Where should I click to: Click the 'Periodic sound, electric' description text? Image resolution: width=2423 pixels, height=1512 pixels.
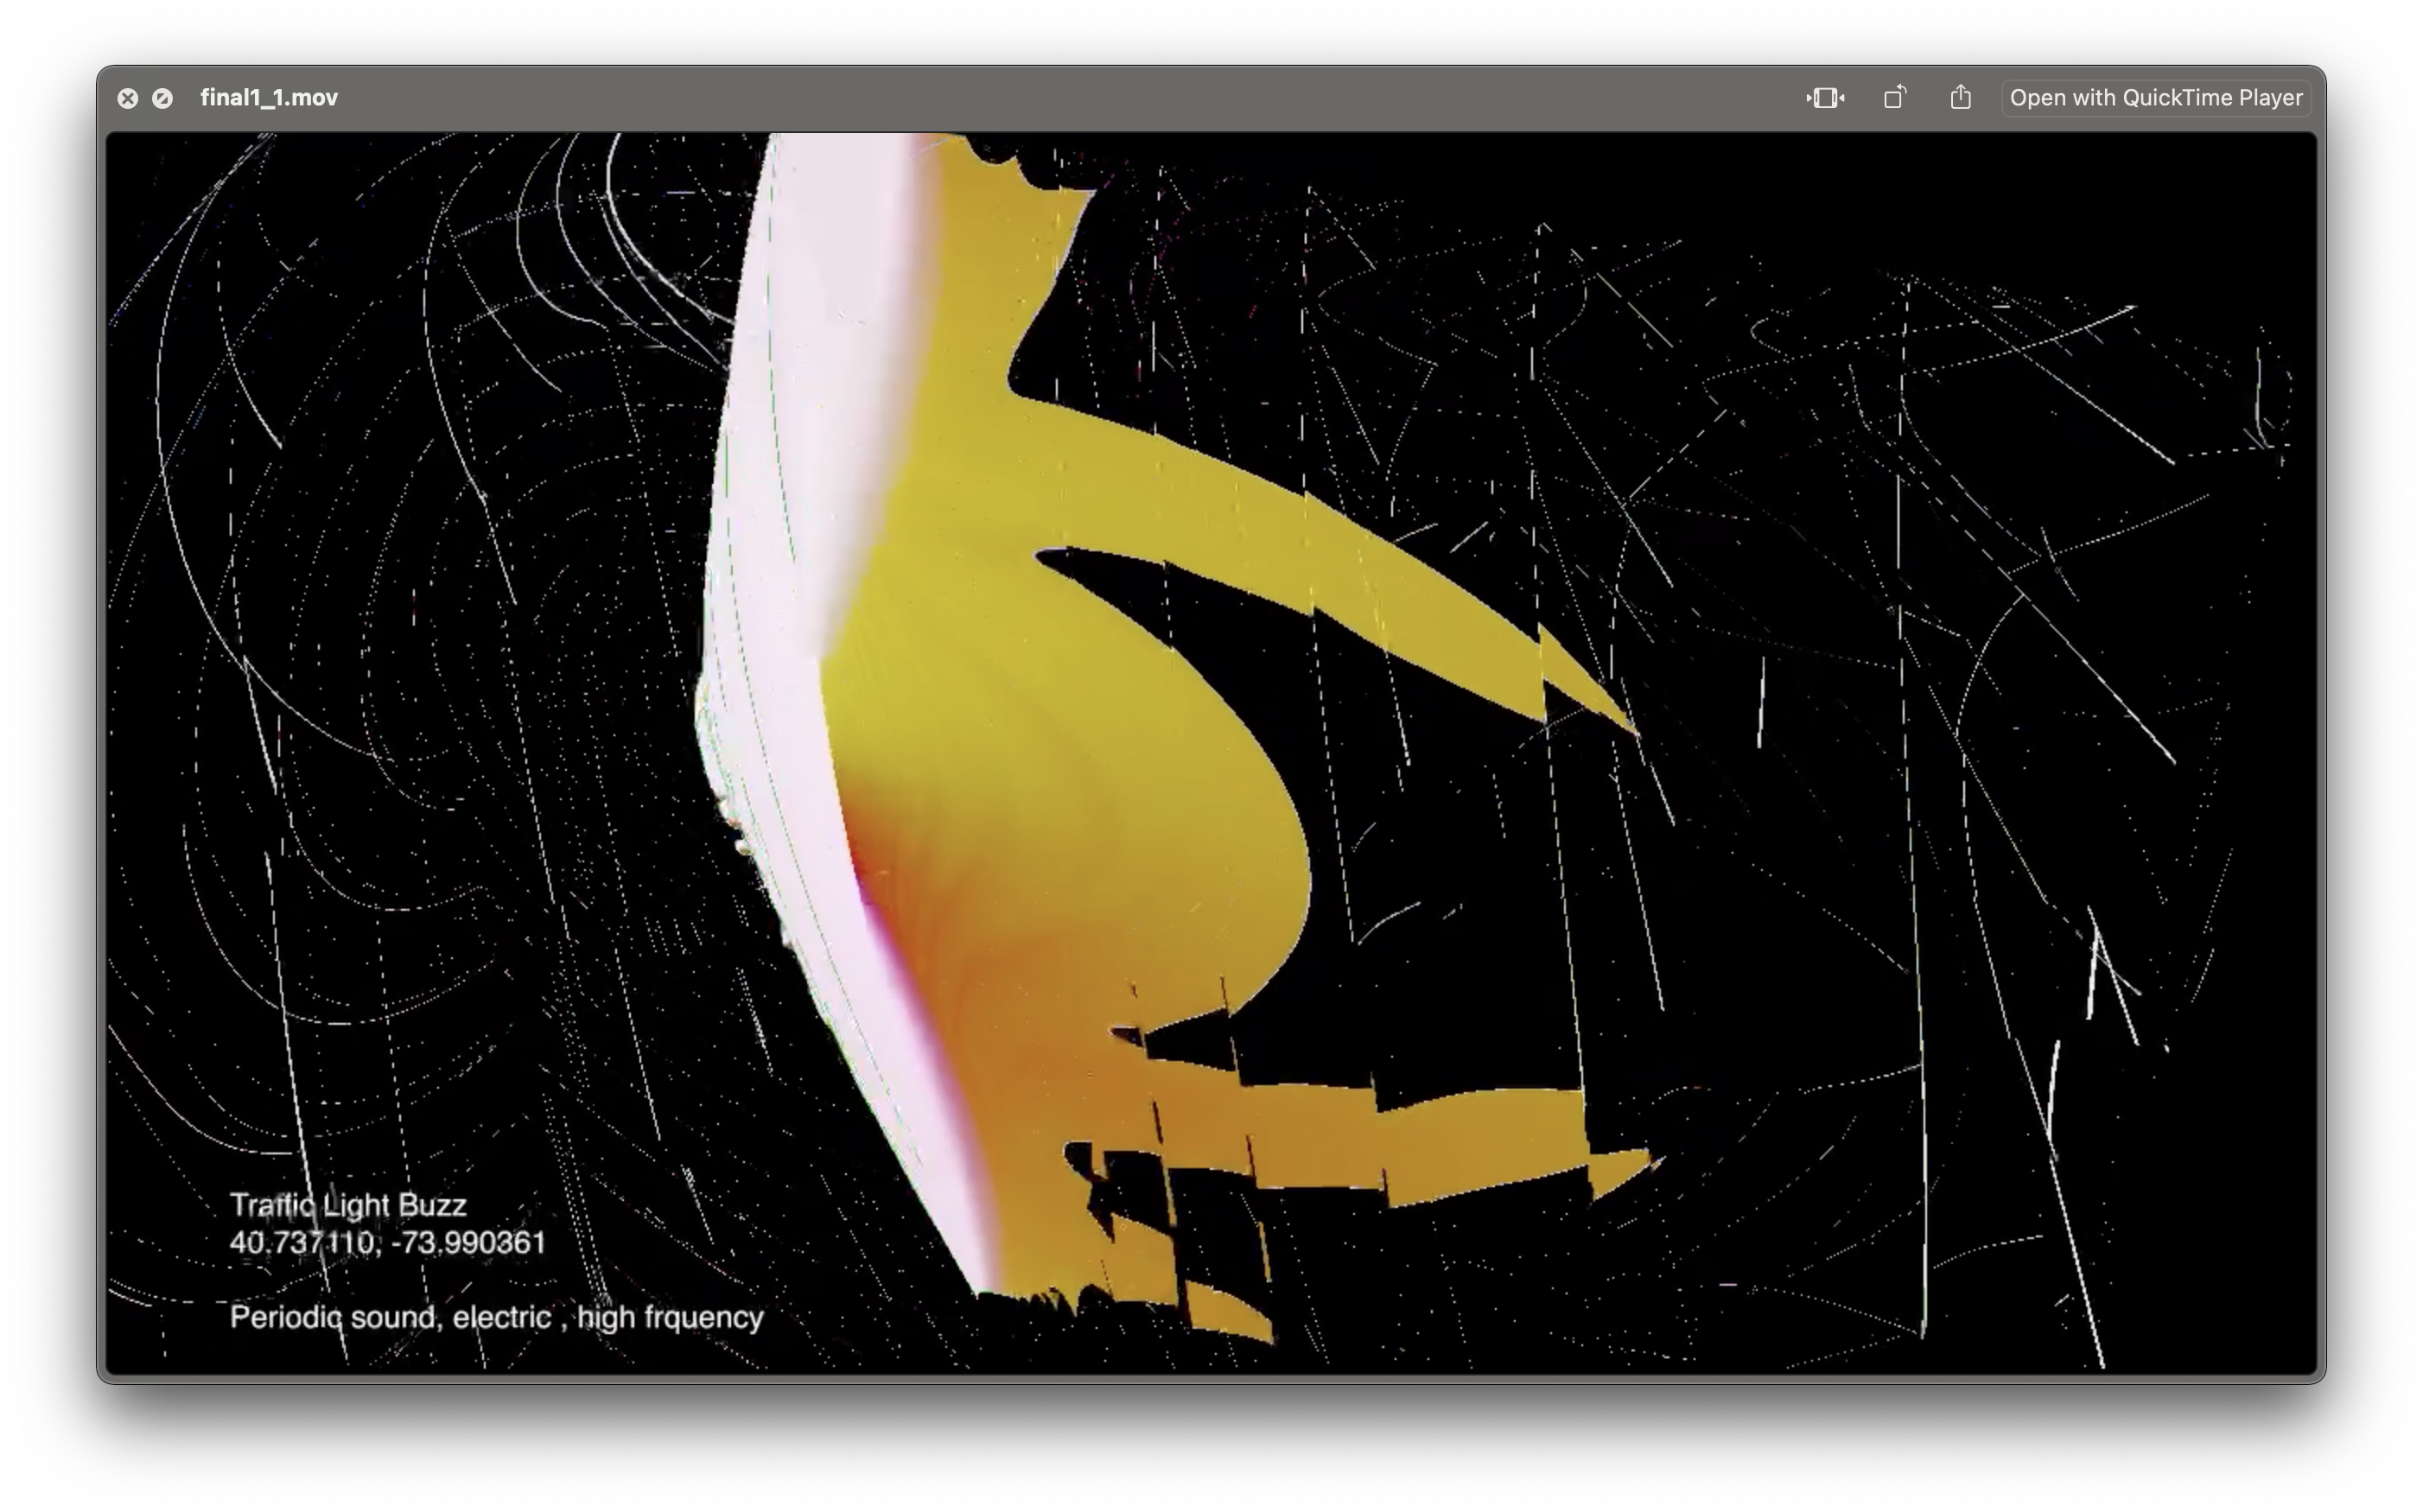[392, 1317]
